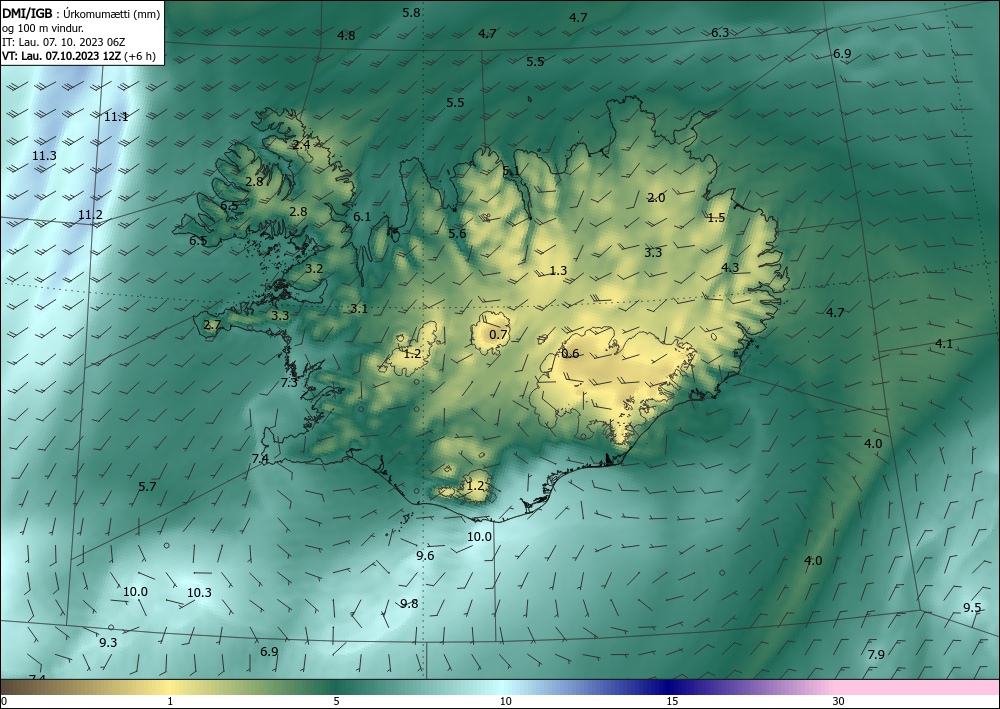
Task: Click the 'VT: Lau. 07.10.2023 12Z (+6 h)' line
Action: (x=78, y=56)
